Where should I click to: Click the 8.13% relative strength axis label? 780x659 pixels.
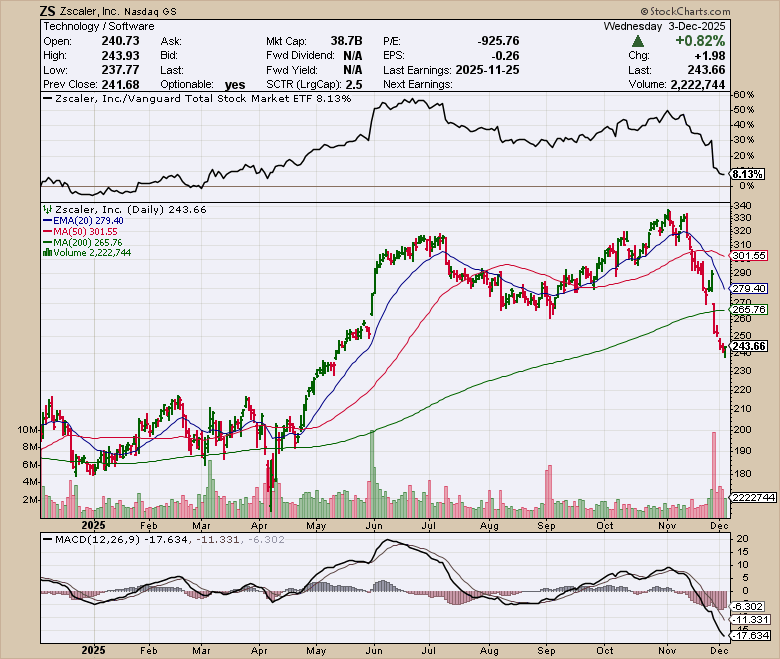coord(748,174)
